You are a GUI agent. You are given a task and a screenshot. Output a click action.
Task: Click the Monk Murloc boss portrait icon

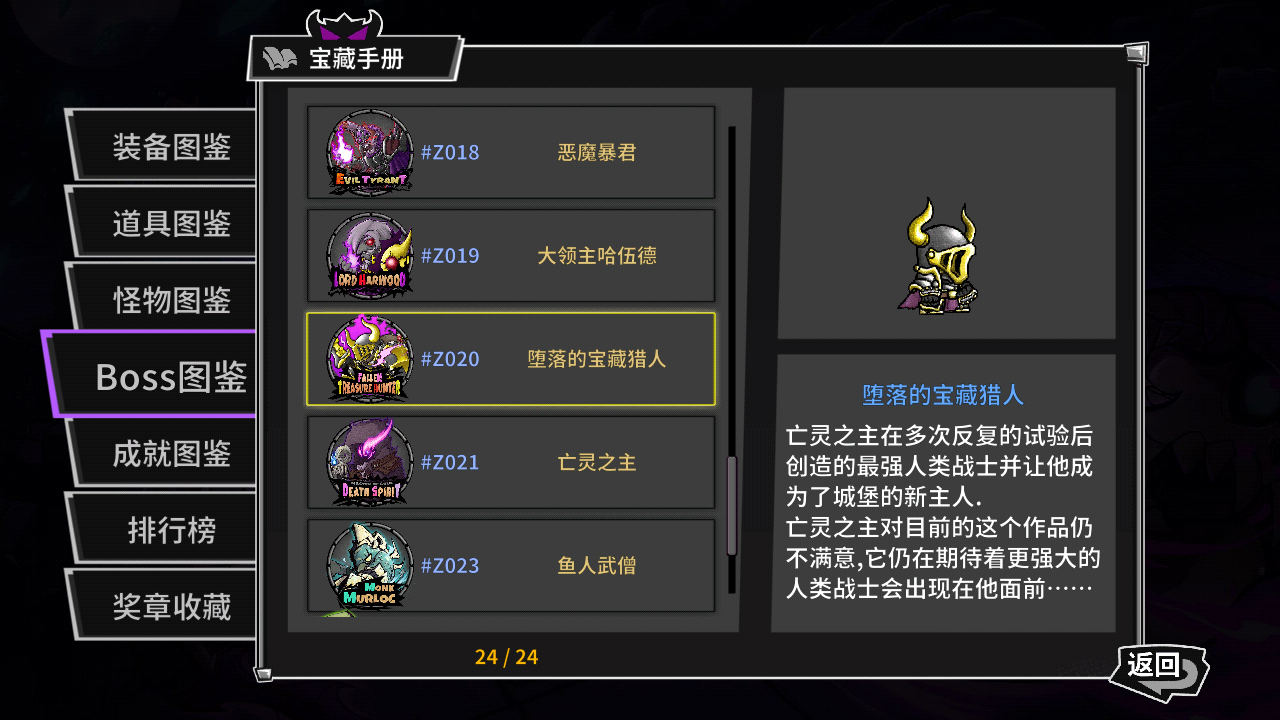click(x=370, y=565)
